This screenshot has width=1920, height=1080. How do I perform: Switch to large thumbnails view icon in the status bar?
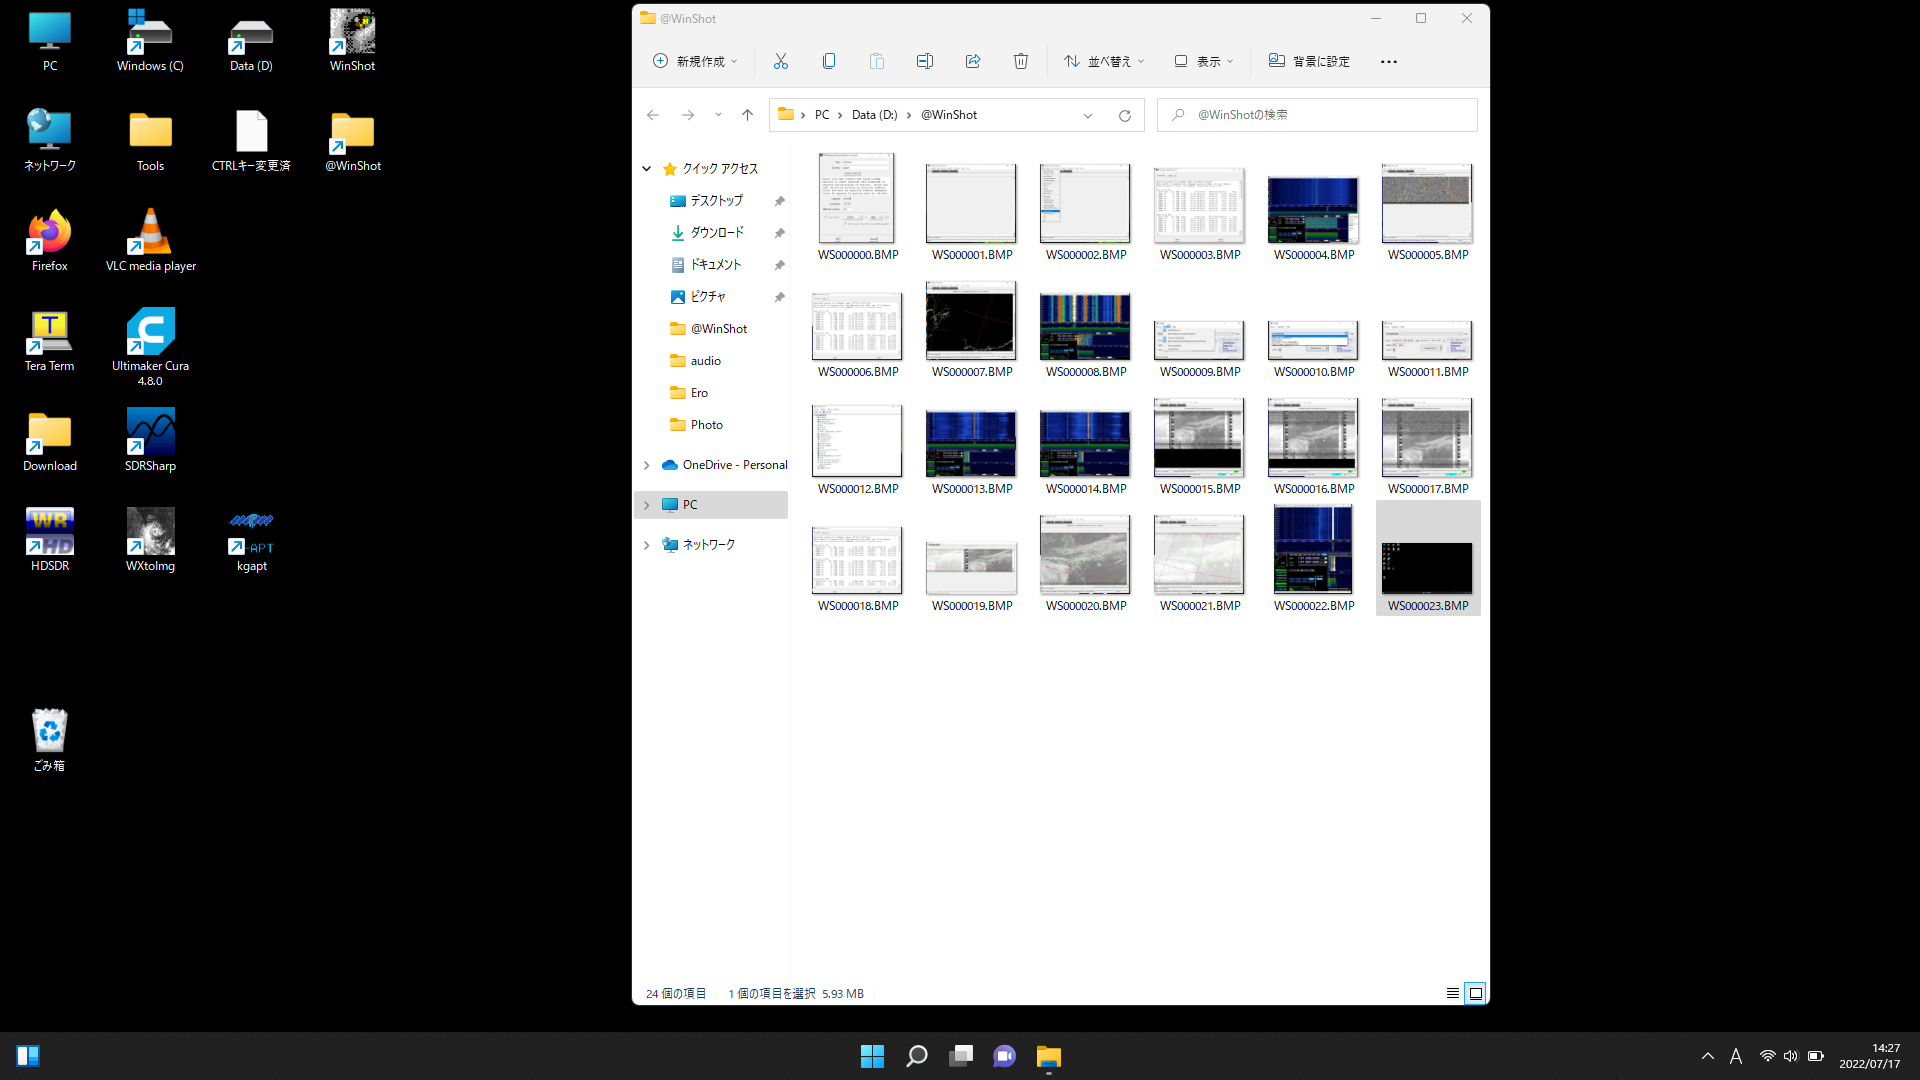pyautogui.click(x=1475, y=993)
